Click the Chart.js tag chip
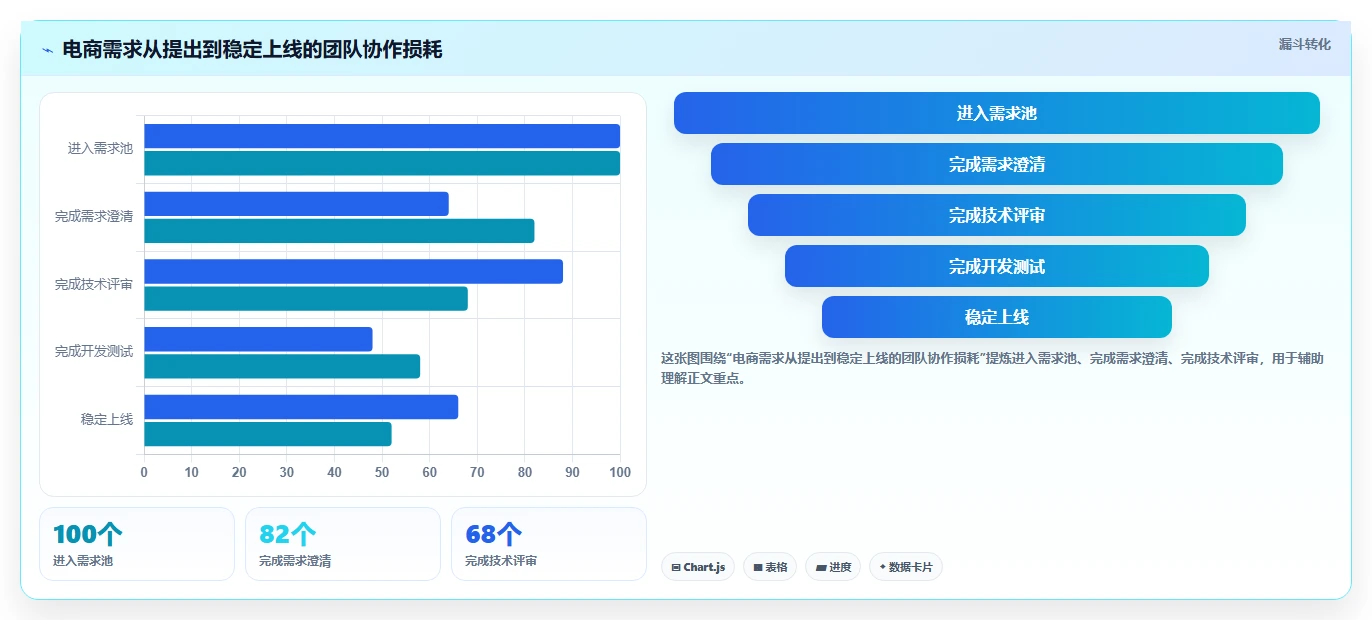This screenshot has width=1372, height=620. (x=698, y=567)
